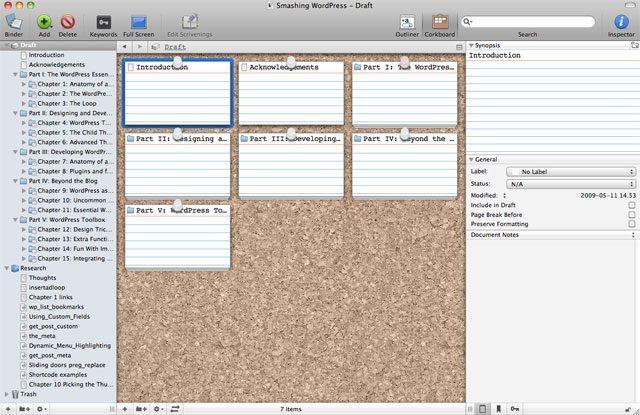This screenshot has height=415, width=640.
Task: Toggle Include in Draft checkbox
Action: (632, 205)
